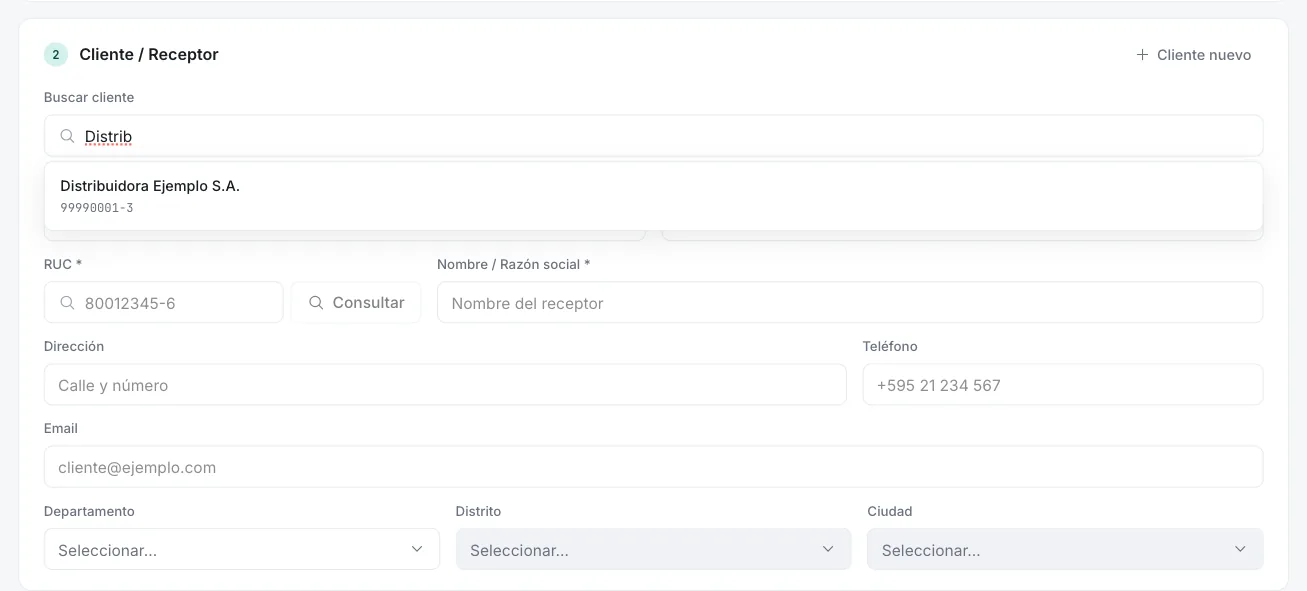This screenshot has height=591, width=1307.
Task: Click the Dirección label
Action: click(74, 346)
